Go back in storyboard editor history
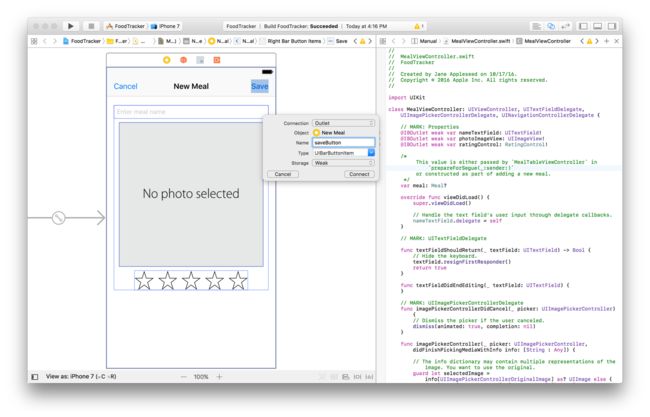Image resolution: width=650 pixels, height=417 pixels. [x=45, y=41]
